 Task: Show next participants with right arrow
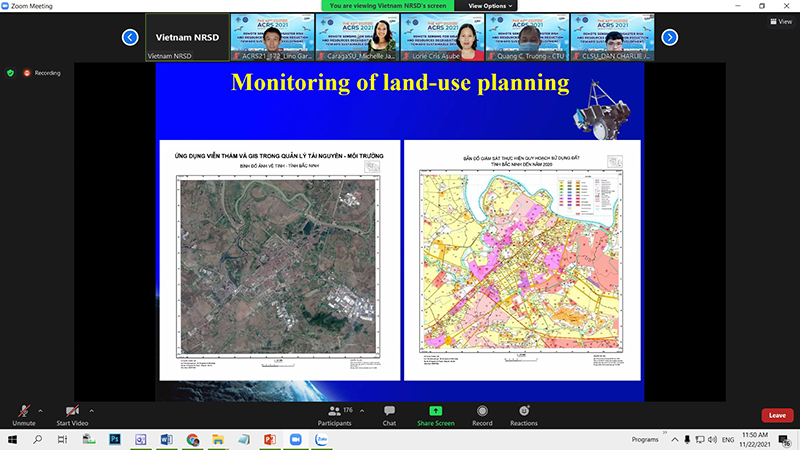click(669, 37)
